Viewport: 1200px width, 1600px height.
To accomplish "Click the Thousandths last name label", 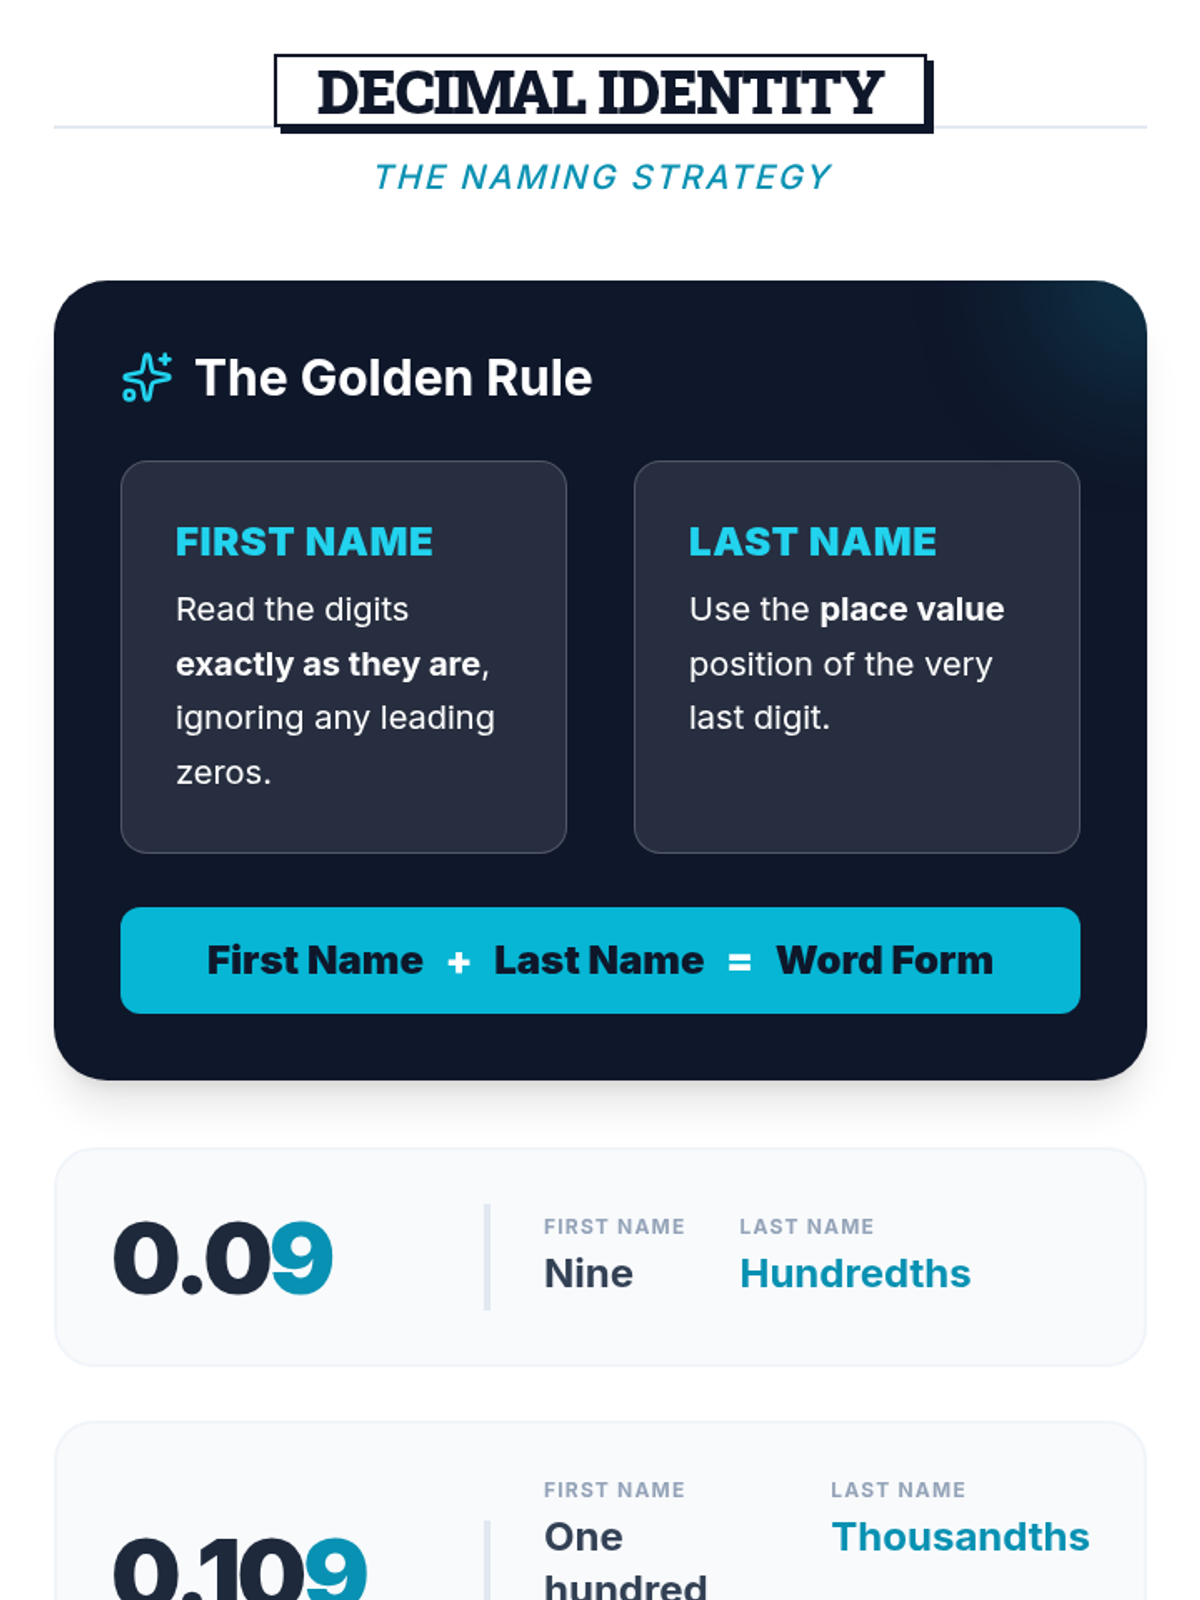I will coord(960,1537).
